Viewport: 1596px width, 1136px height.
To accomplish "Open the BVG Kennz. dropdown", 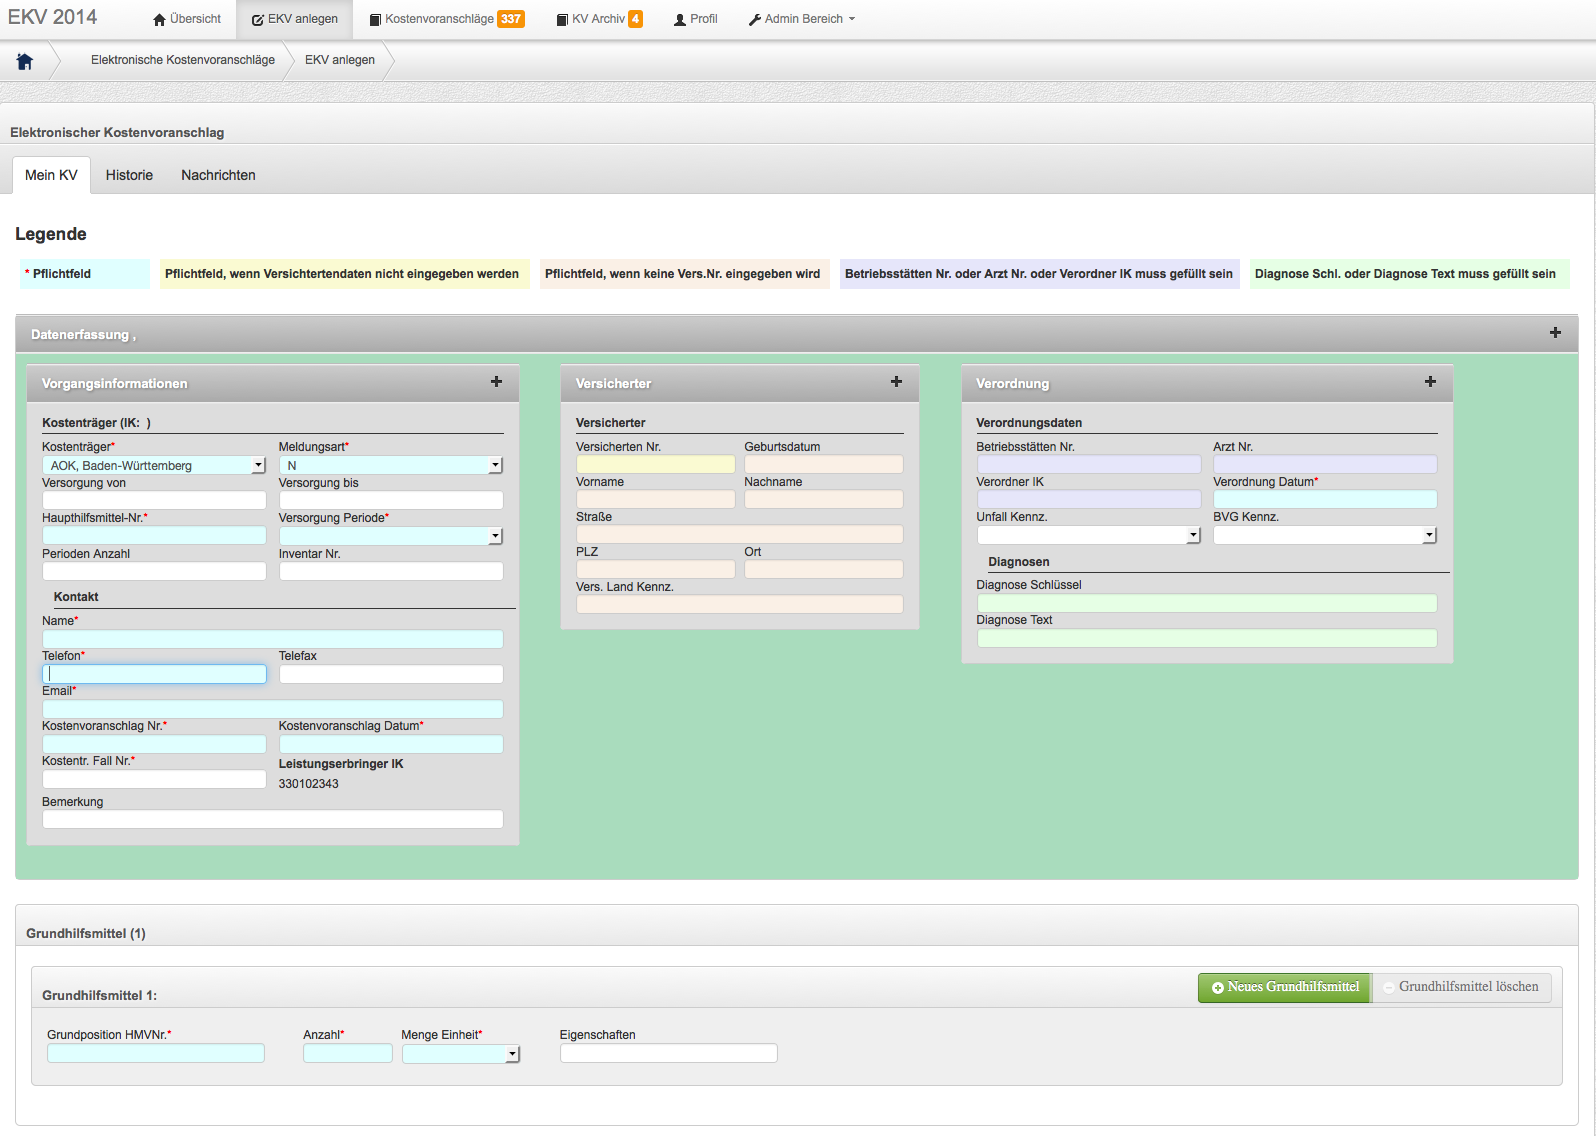I will [x=1325, y=535].
